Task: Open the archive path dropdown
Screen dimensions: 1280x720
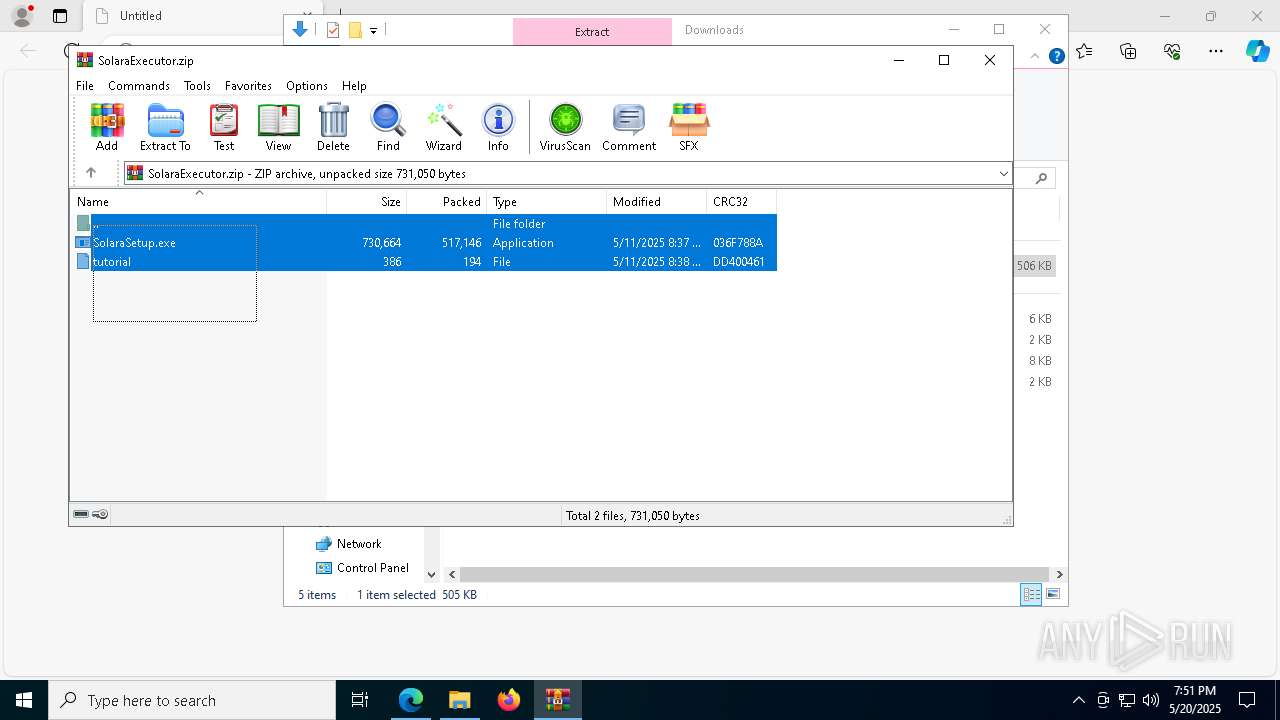Action: [x=1003, y=173]
